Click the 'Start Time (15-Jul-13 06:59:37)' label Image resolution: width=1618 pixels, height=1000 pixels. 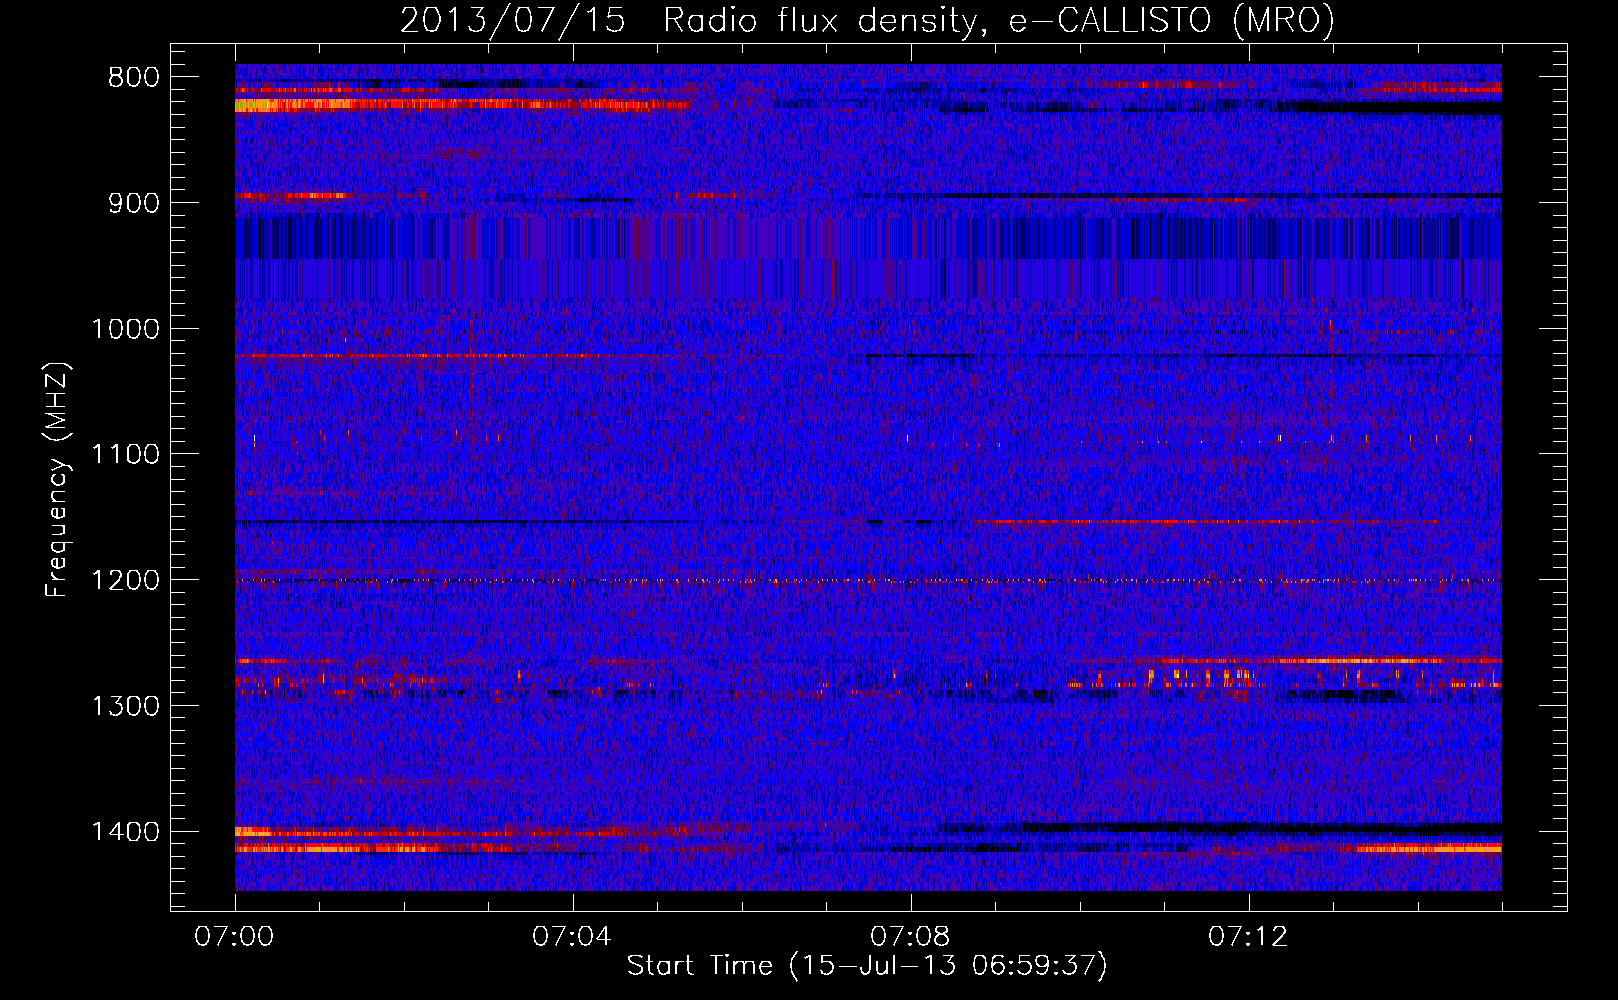click(x=867, y=966)
